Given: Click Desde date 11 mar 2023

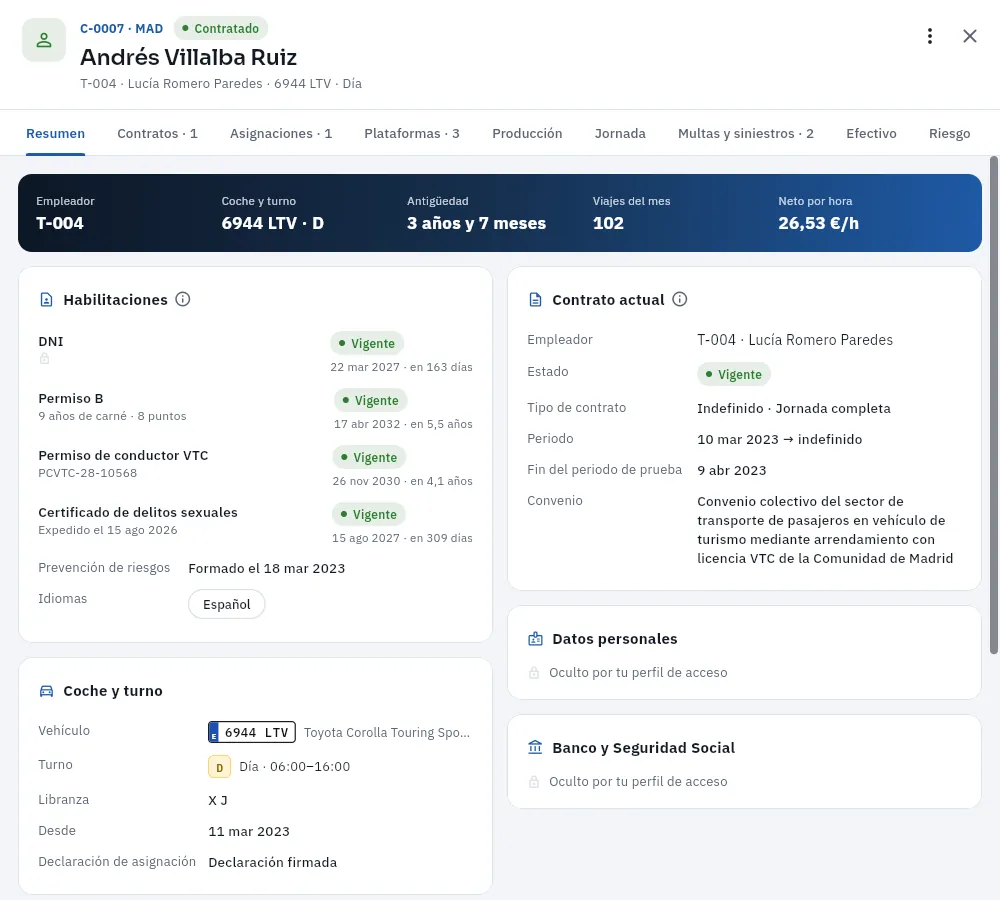Looking at the screenshot, I should coord(249,832).
